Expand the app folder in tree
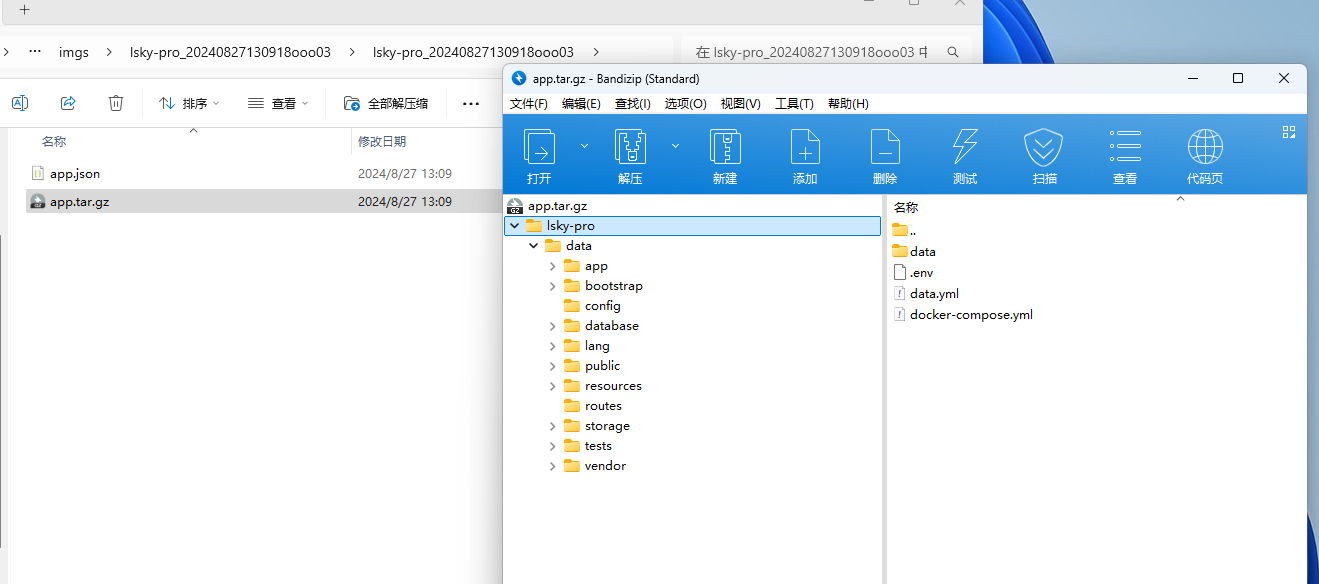 click(553, 266)
